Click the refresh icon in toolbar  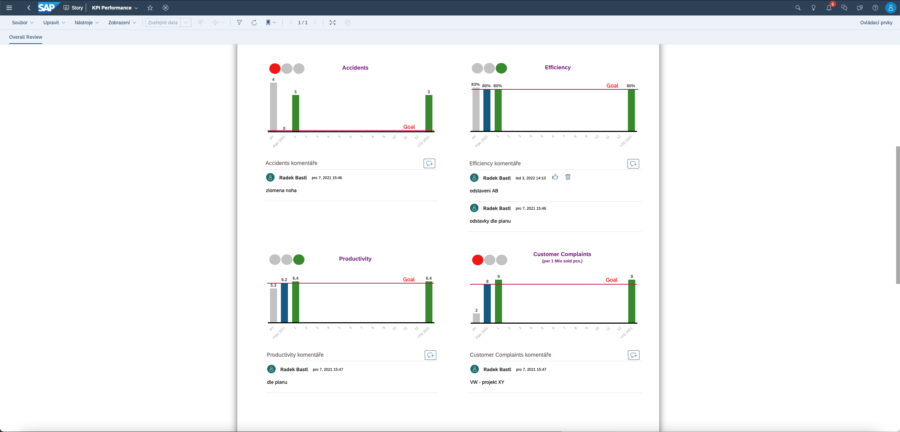click(254, 21)
